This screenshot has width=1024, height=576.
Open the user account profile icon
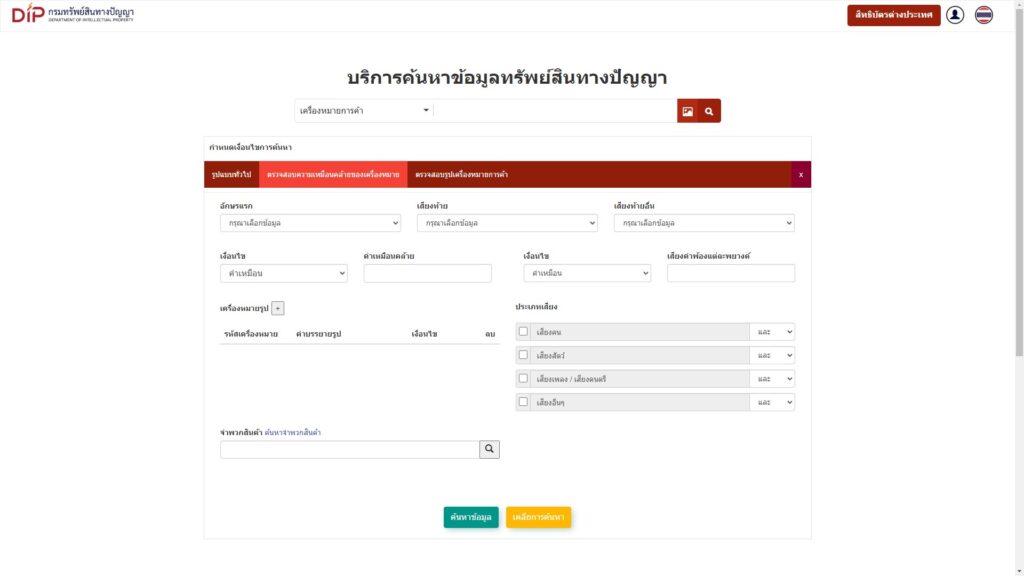(955, 15)
